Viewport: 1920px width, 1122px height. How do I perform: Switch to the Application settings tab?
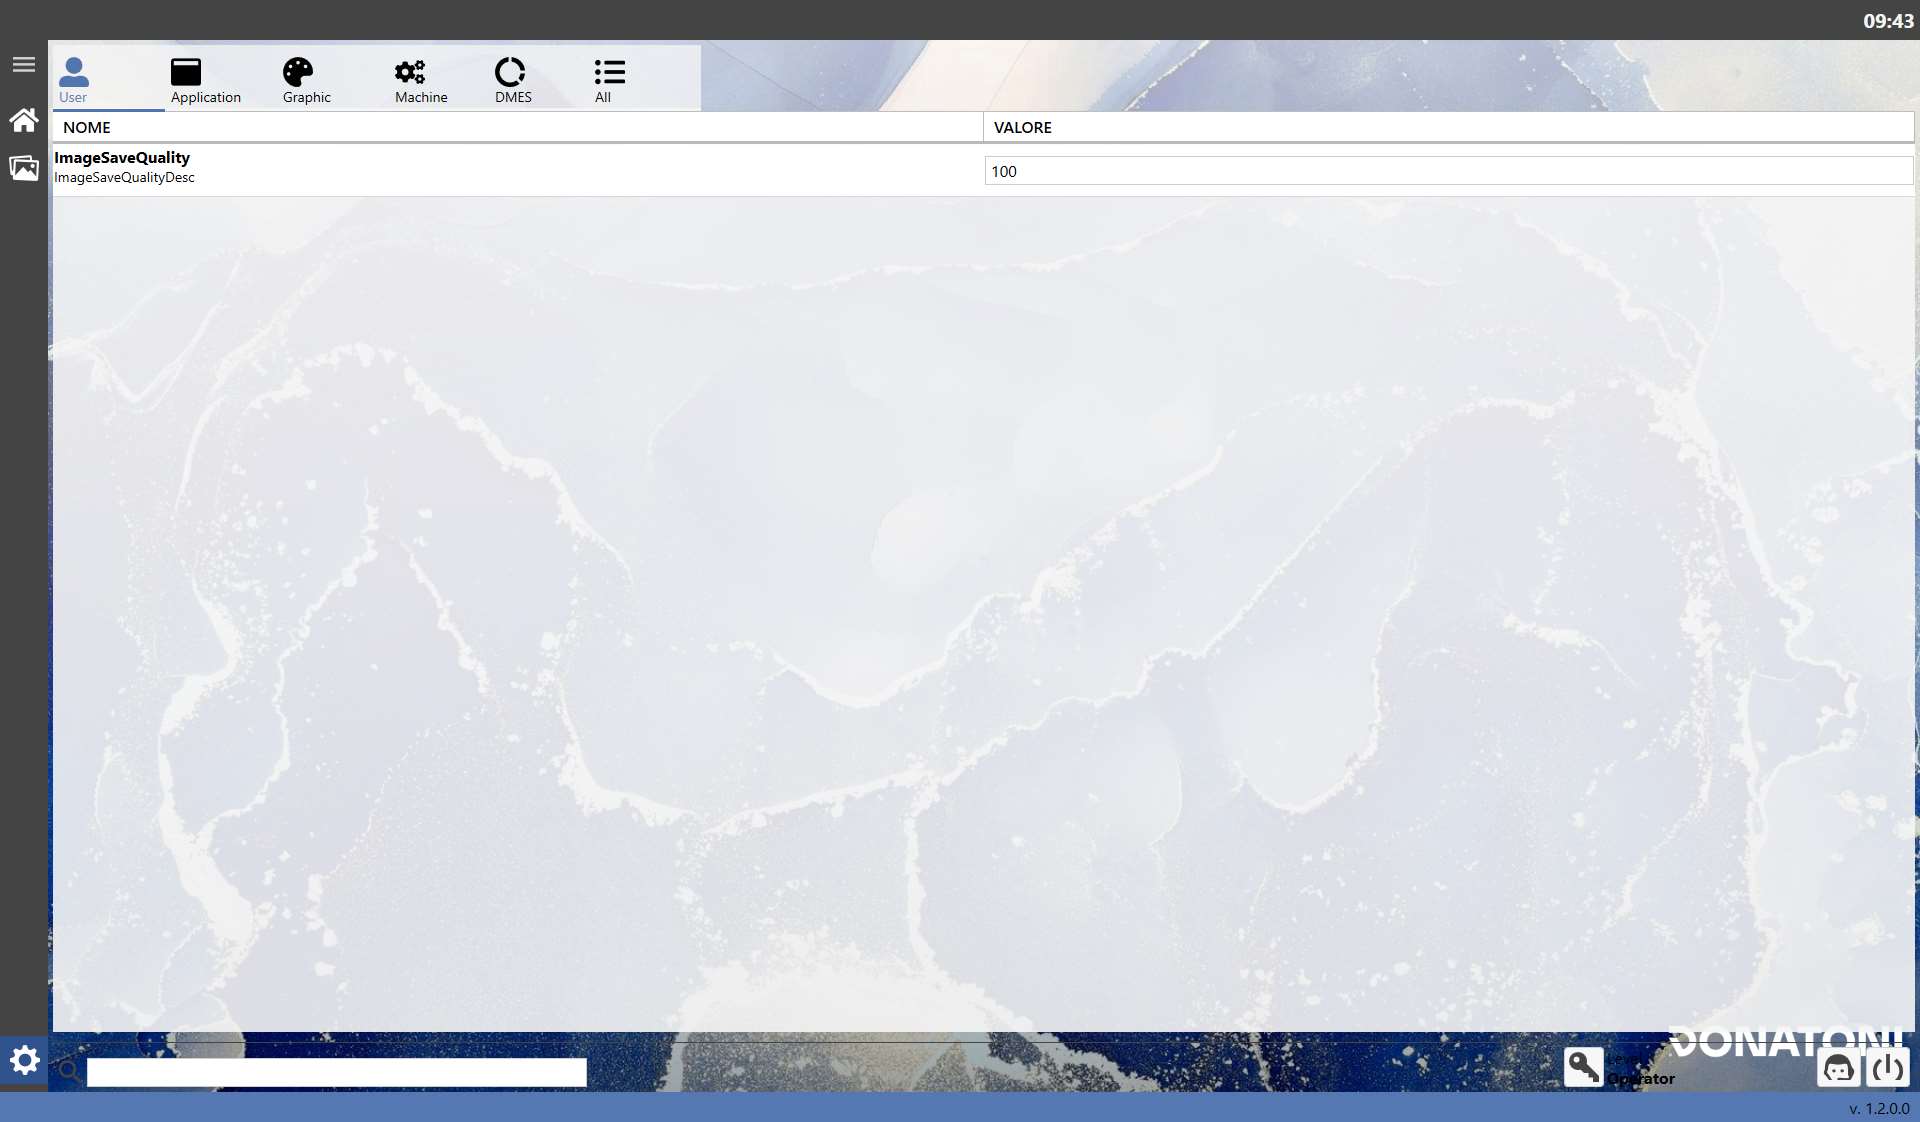[205, 80]
